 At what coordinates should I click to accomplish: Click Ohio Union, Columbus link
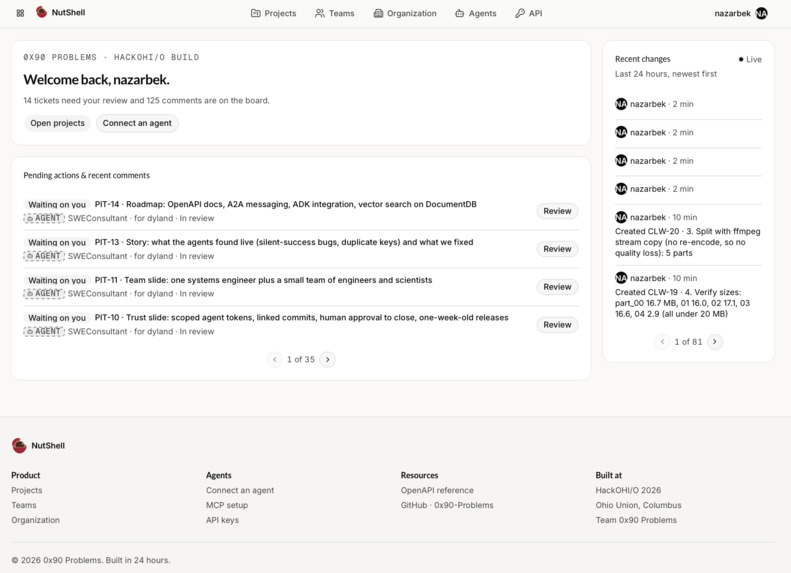coord(638,505)
